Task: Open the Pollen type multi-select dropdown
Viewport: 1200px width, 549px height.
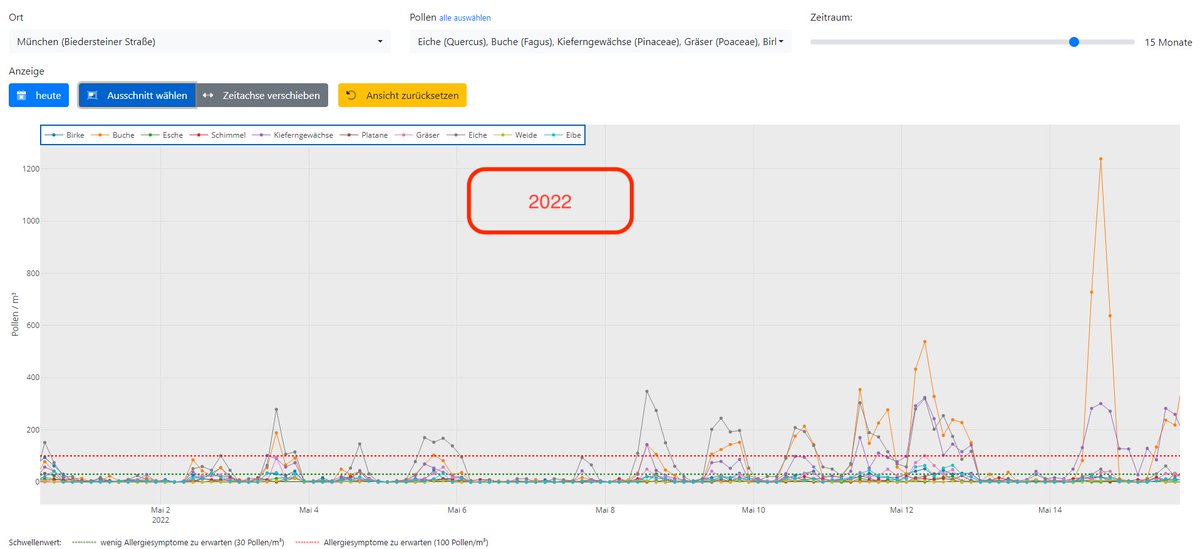Action: click(x=600, y=42)
